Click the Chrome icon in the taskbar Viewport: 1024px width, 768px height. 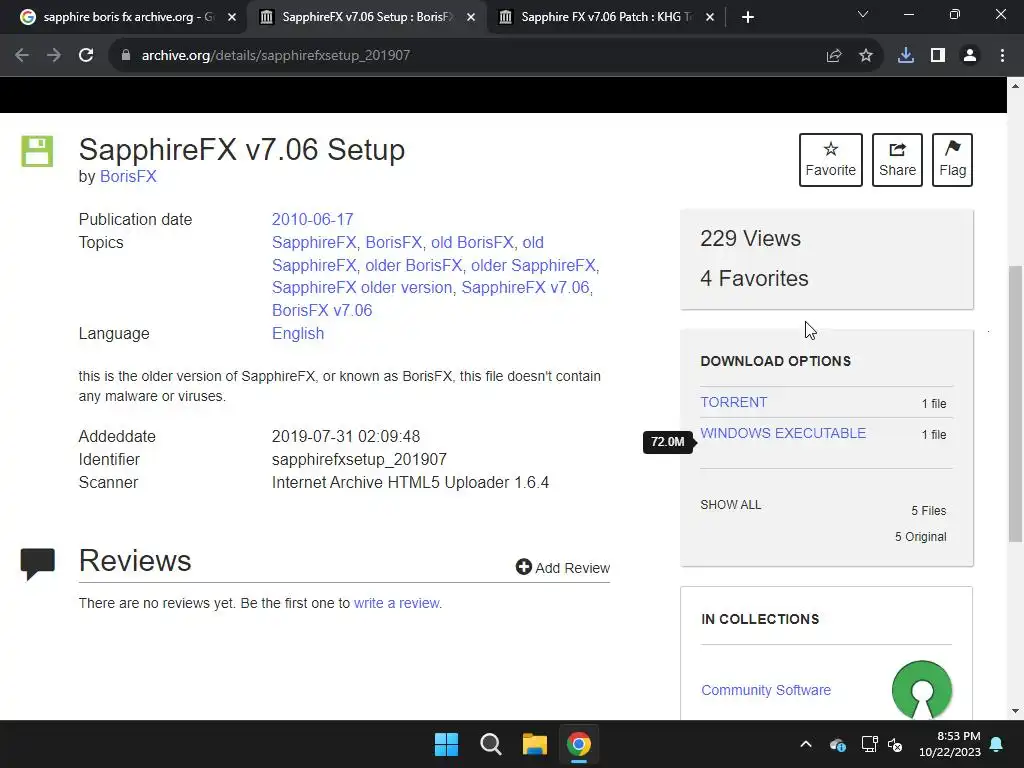(x=579, y=744)
